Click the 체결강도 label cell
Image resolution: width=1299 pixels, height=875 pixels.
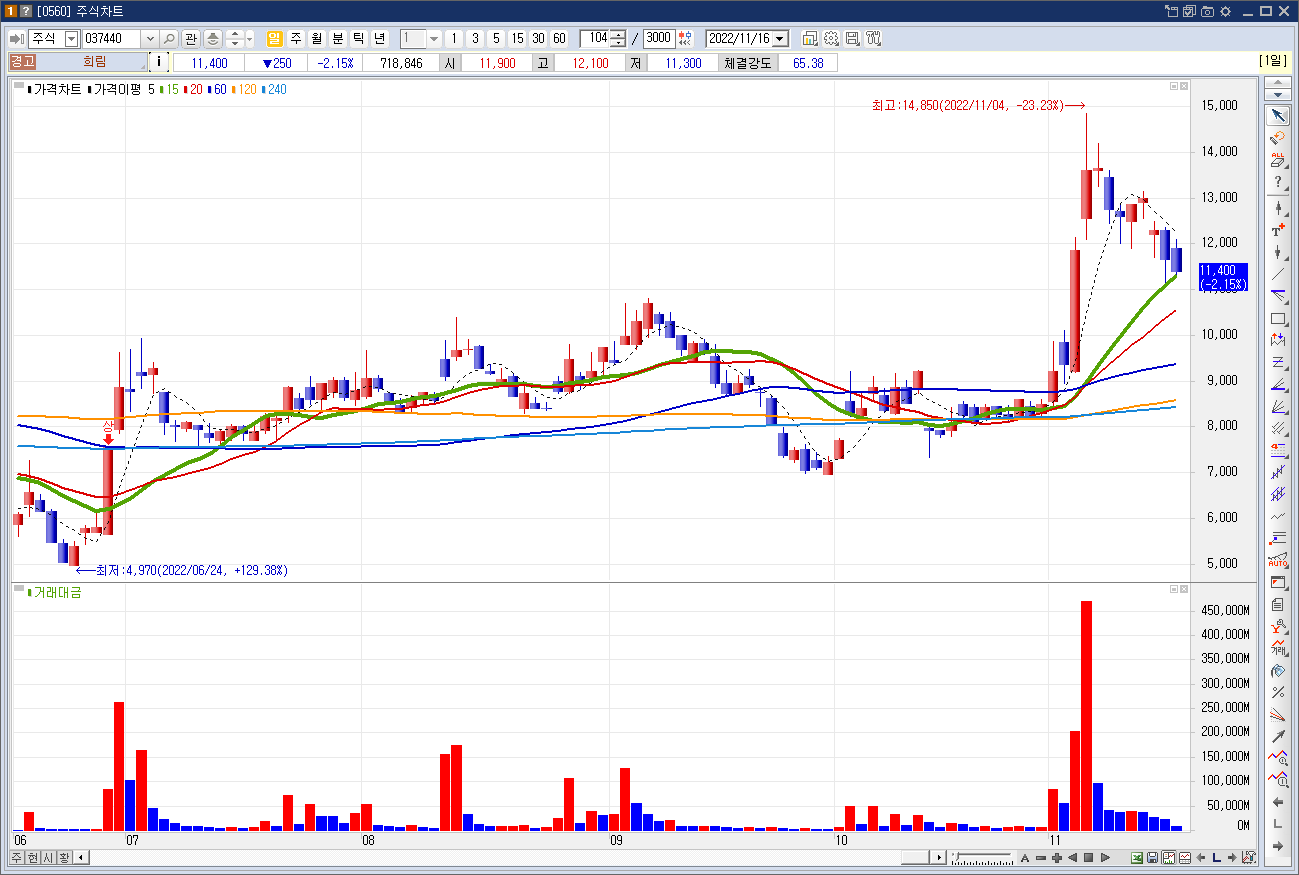click(x=748, y=63)
